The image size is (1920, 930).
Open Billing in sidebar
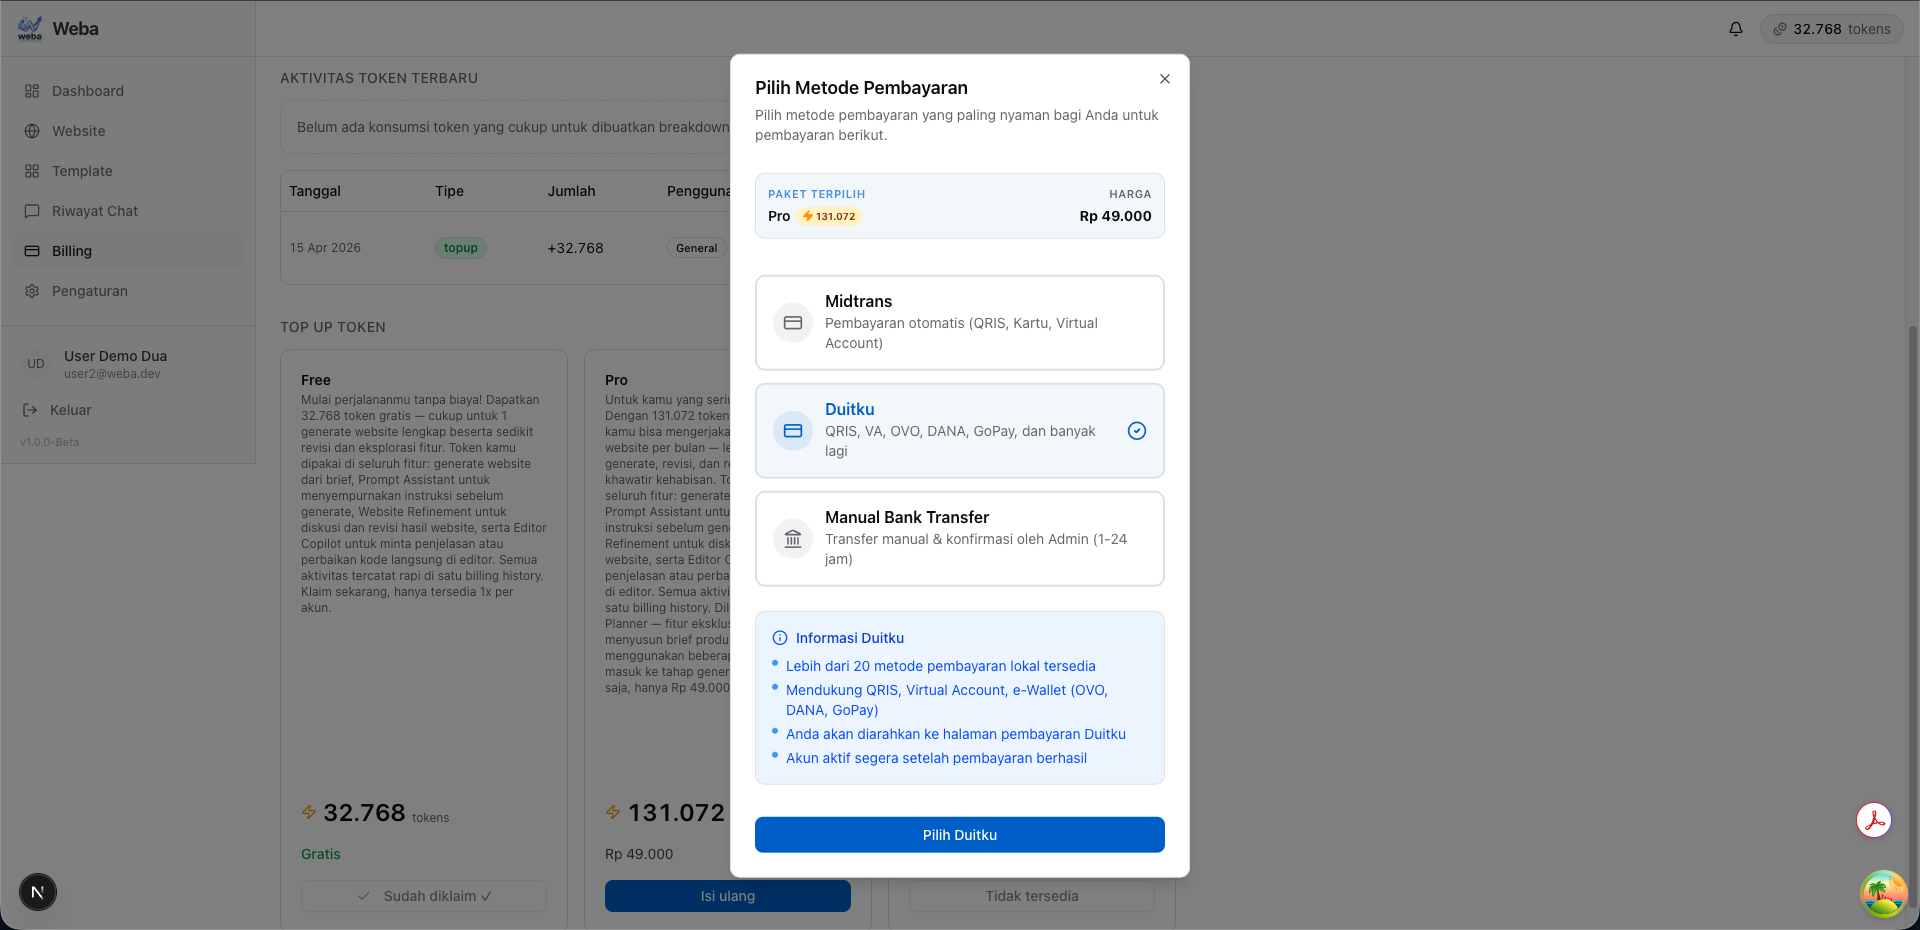pos(128,251)
